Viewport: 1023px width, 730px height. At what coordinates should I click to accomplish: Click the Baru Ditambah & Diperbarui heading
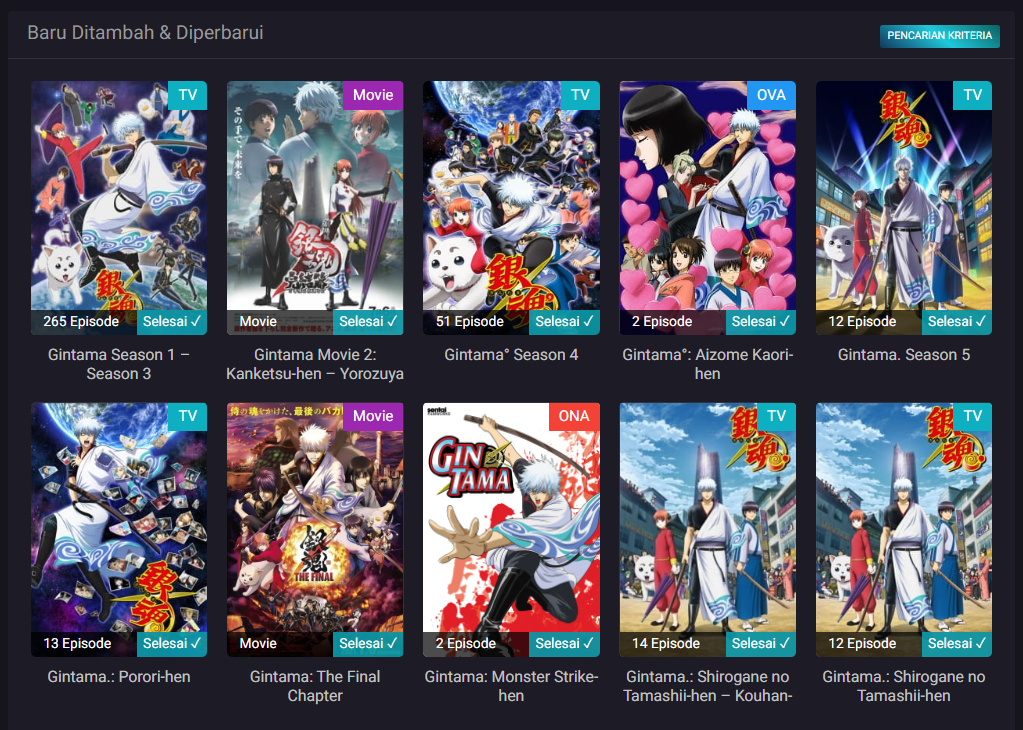coord(145,33)
